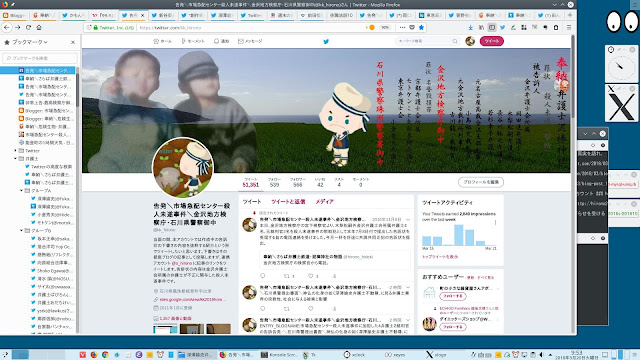Collapse the 弁護士 bookmarks folder
Screen dimensions: 640x360
(16, 158)
